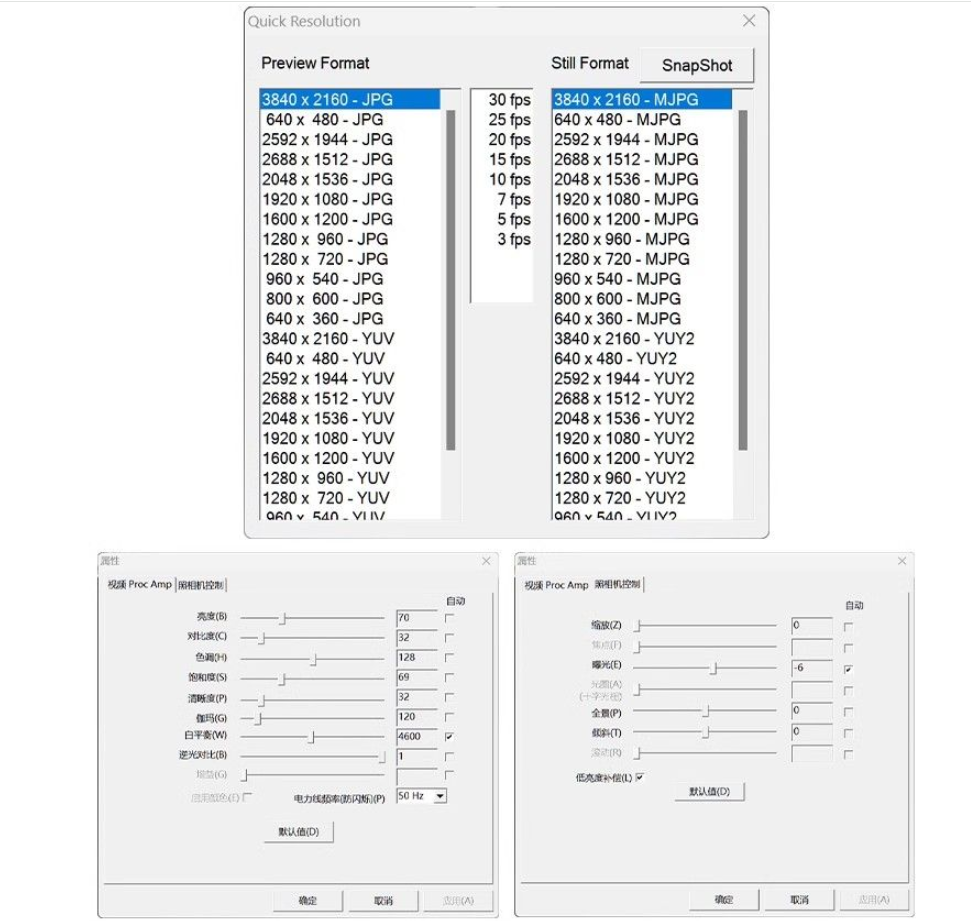This screenshot has height=921, width=971.
Task: Enable auto for 全景(P) pan
Action: pos(848,712)
